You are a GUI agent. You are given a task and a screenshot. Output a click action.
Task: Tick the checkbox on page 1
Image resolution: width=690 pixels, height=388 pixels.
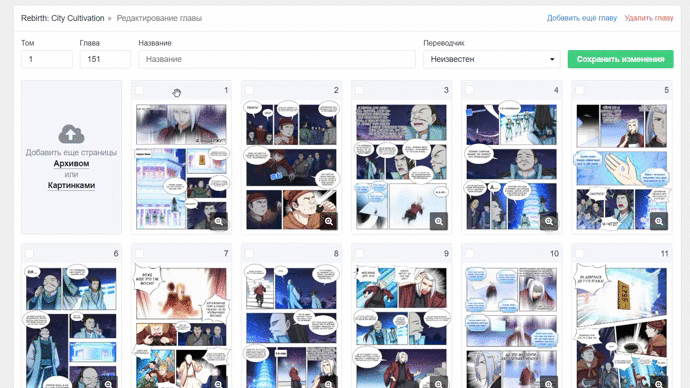tap(139, 90)
